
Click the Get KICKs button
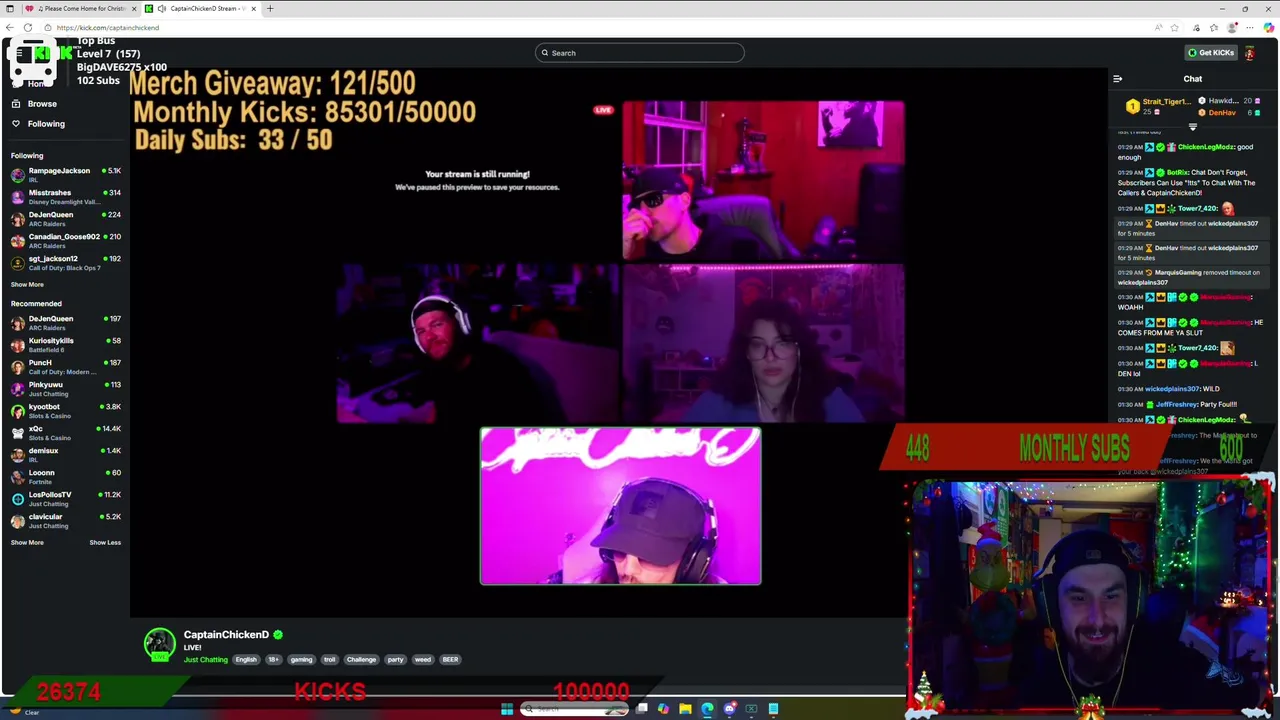pyautogui.click(x=1211, y=53)
